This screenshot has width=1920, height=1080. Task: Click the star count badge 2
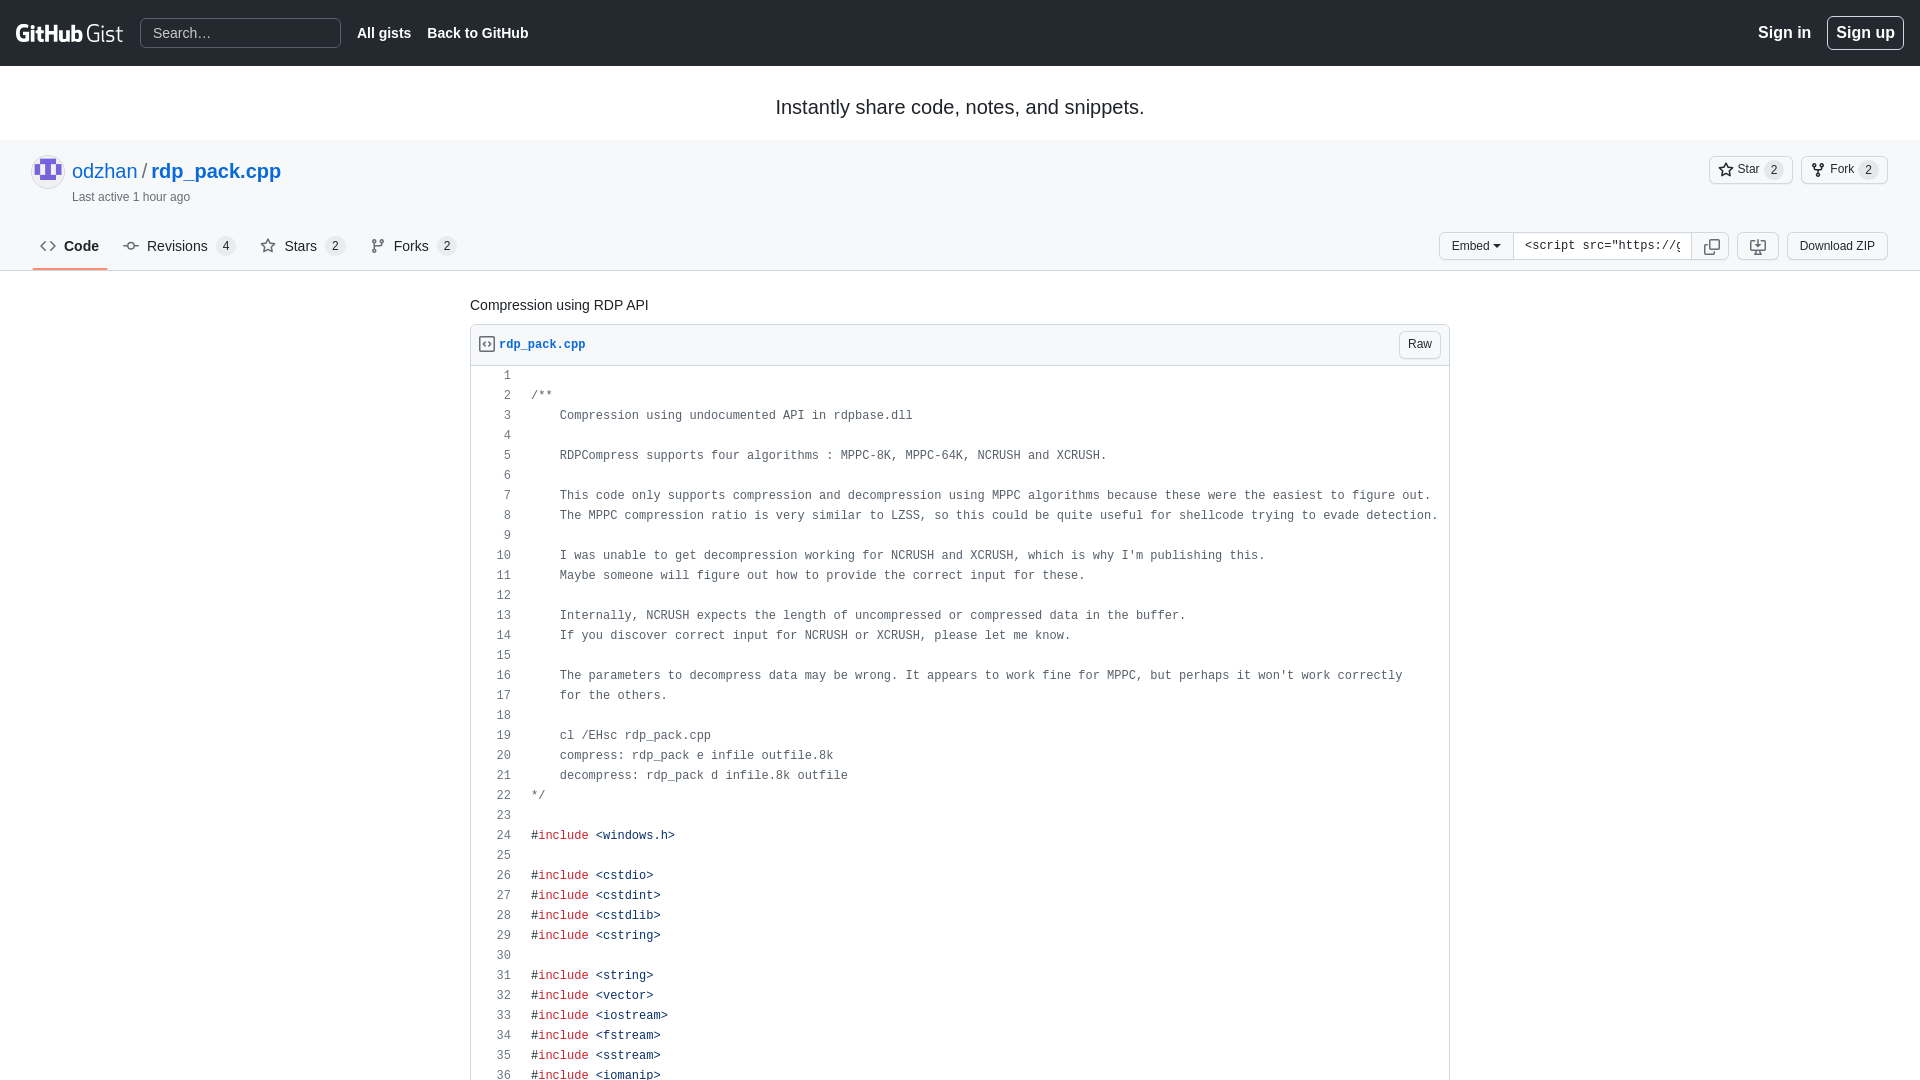pyautogui.click(x=1774, y=170)
